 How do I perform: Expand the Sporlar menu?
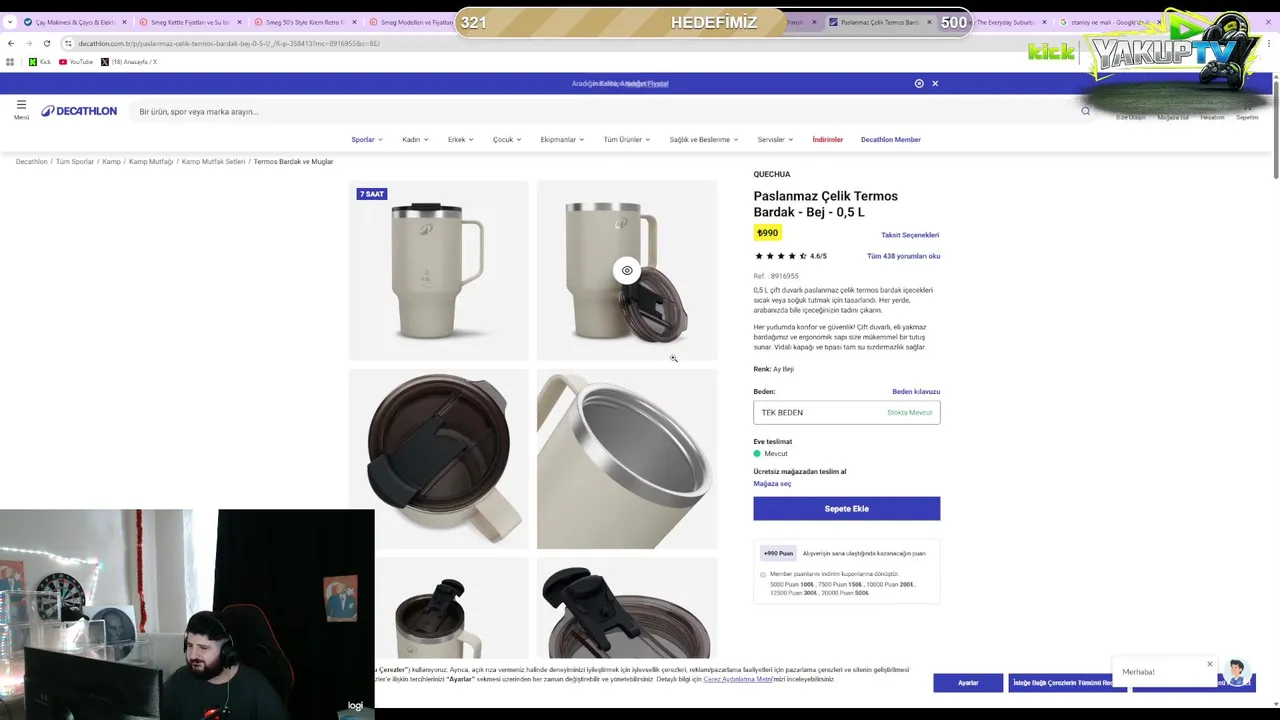pos(367,139)
